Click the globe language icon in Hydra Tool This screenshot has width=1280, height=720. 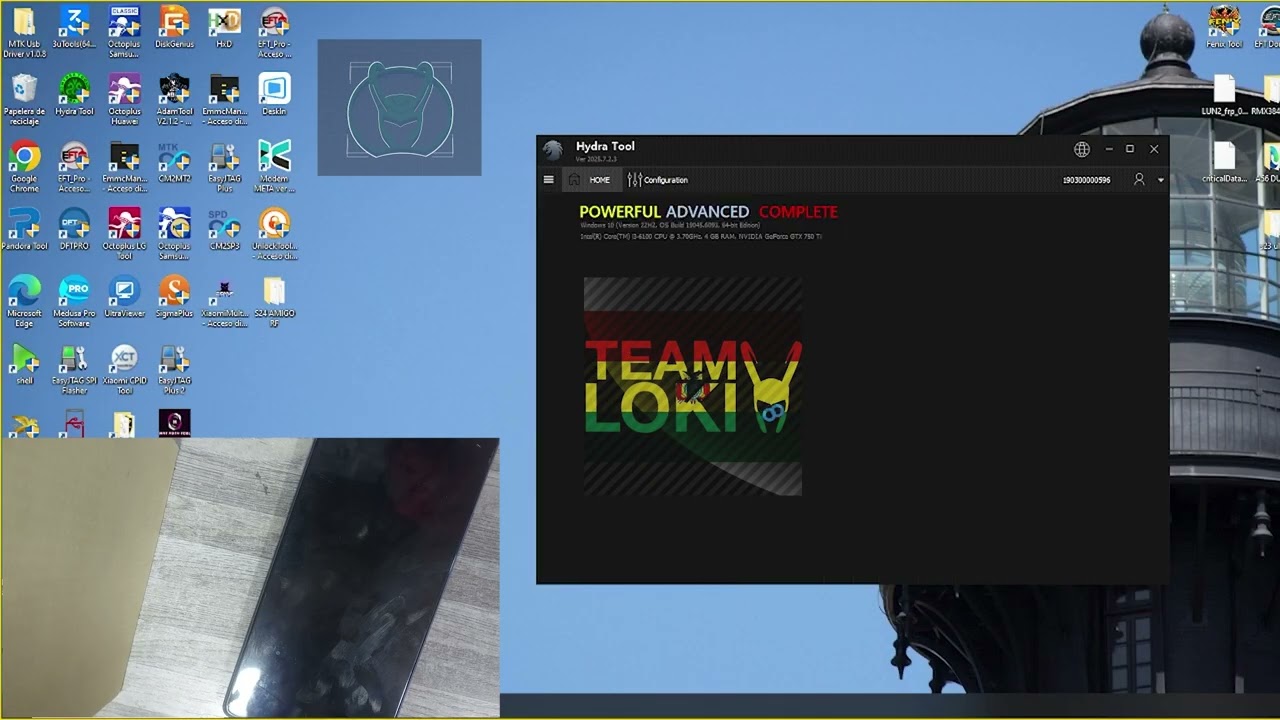[x=1082, y=149]
